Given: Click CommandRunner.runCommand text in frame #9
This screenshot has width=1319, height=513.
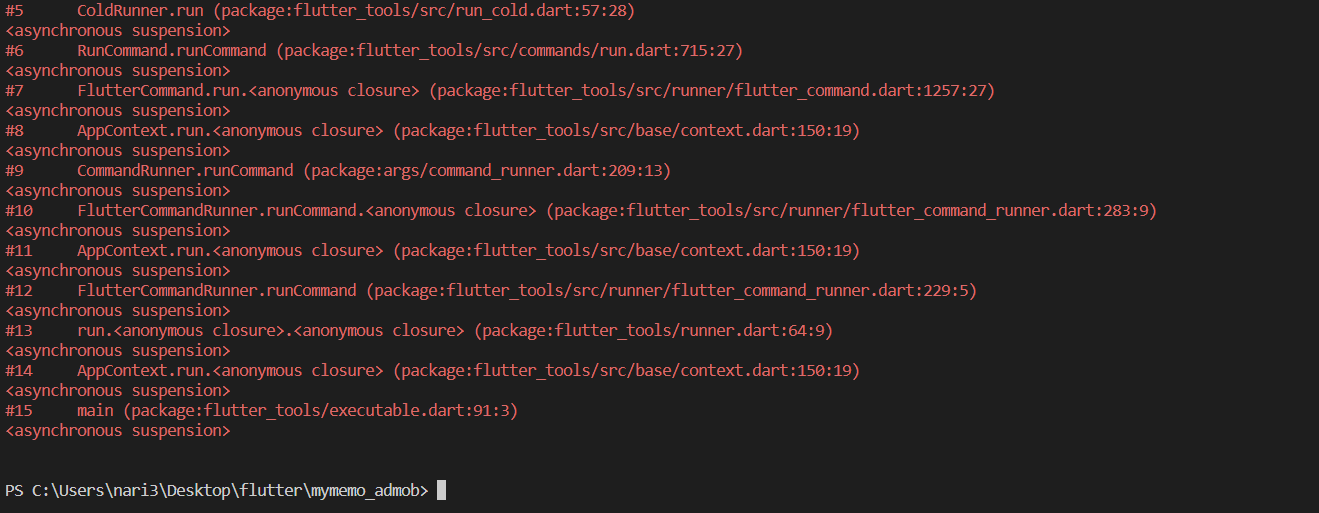Looking at the screenshot, I should [185, 170].
